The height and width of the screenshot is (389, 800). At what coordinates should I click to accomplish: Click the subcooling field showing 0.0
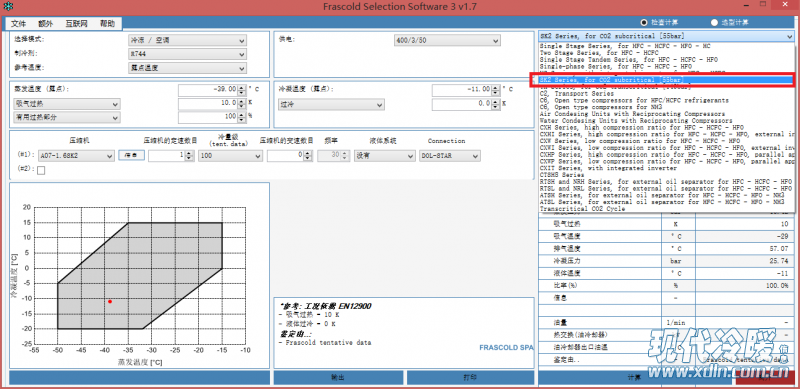(461, 104)
